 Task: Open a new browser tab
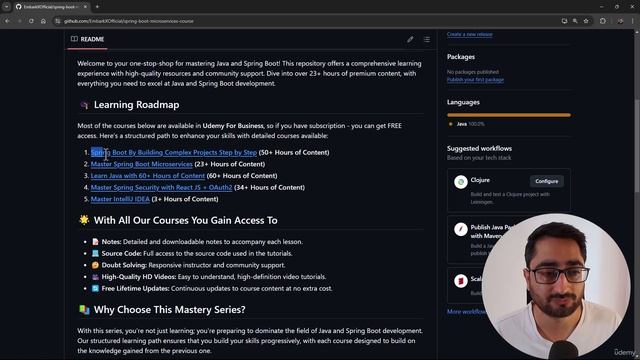tap(97, 7)
